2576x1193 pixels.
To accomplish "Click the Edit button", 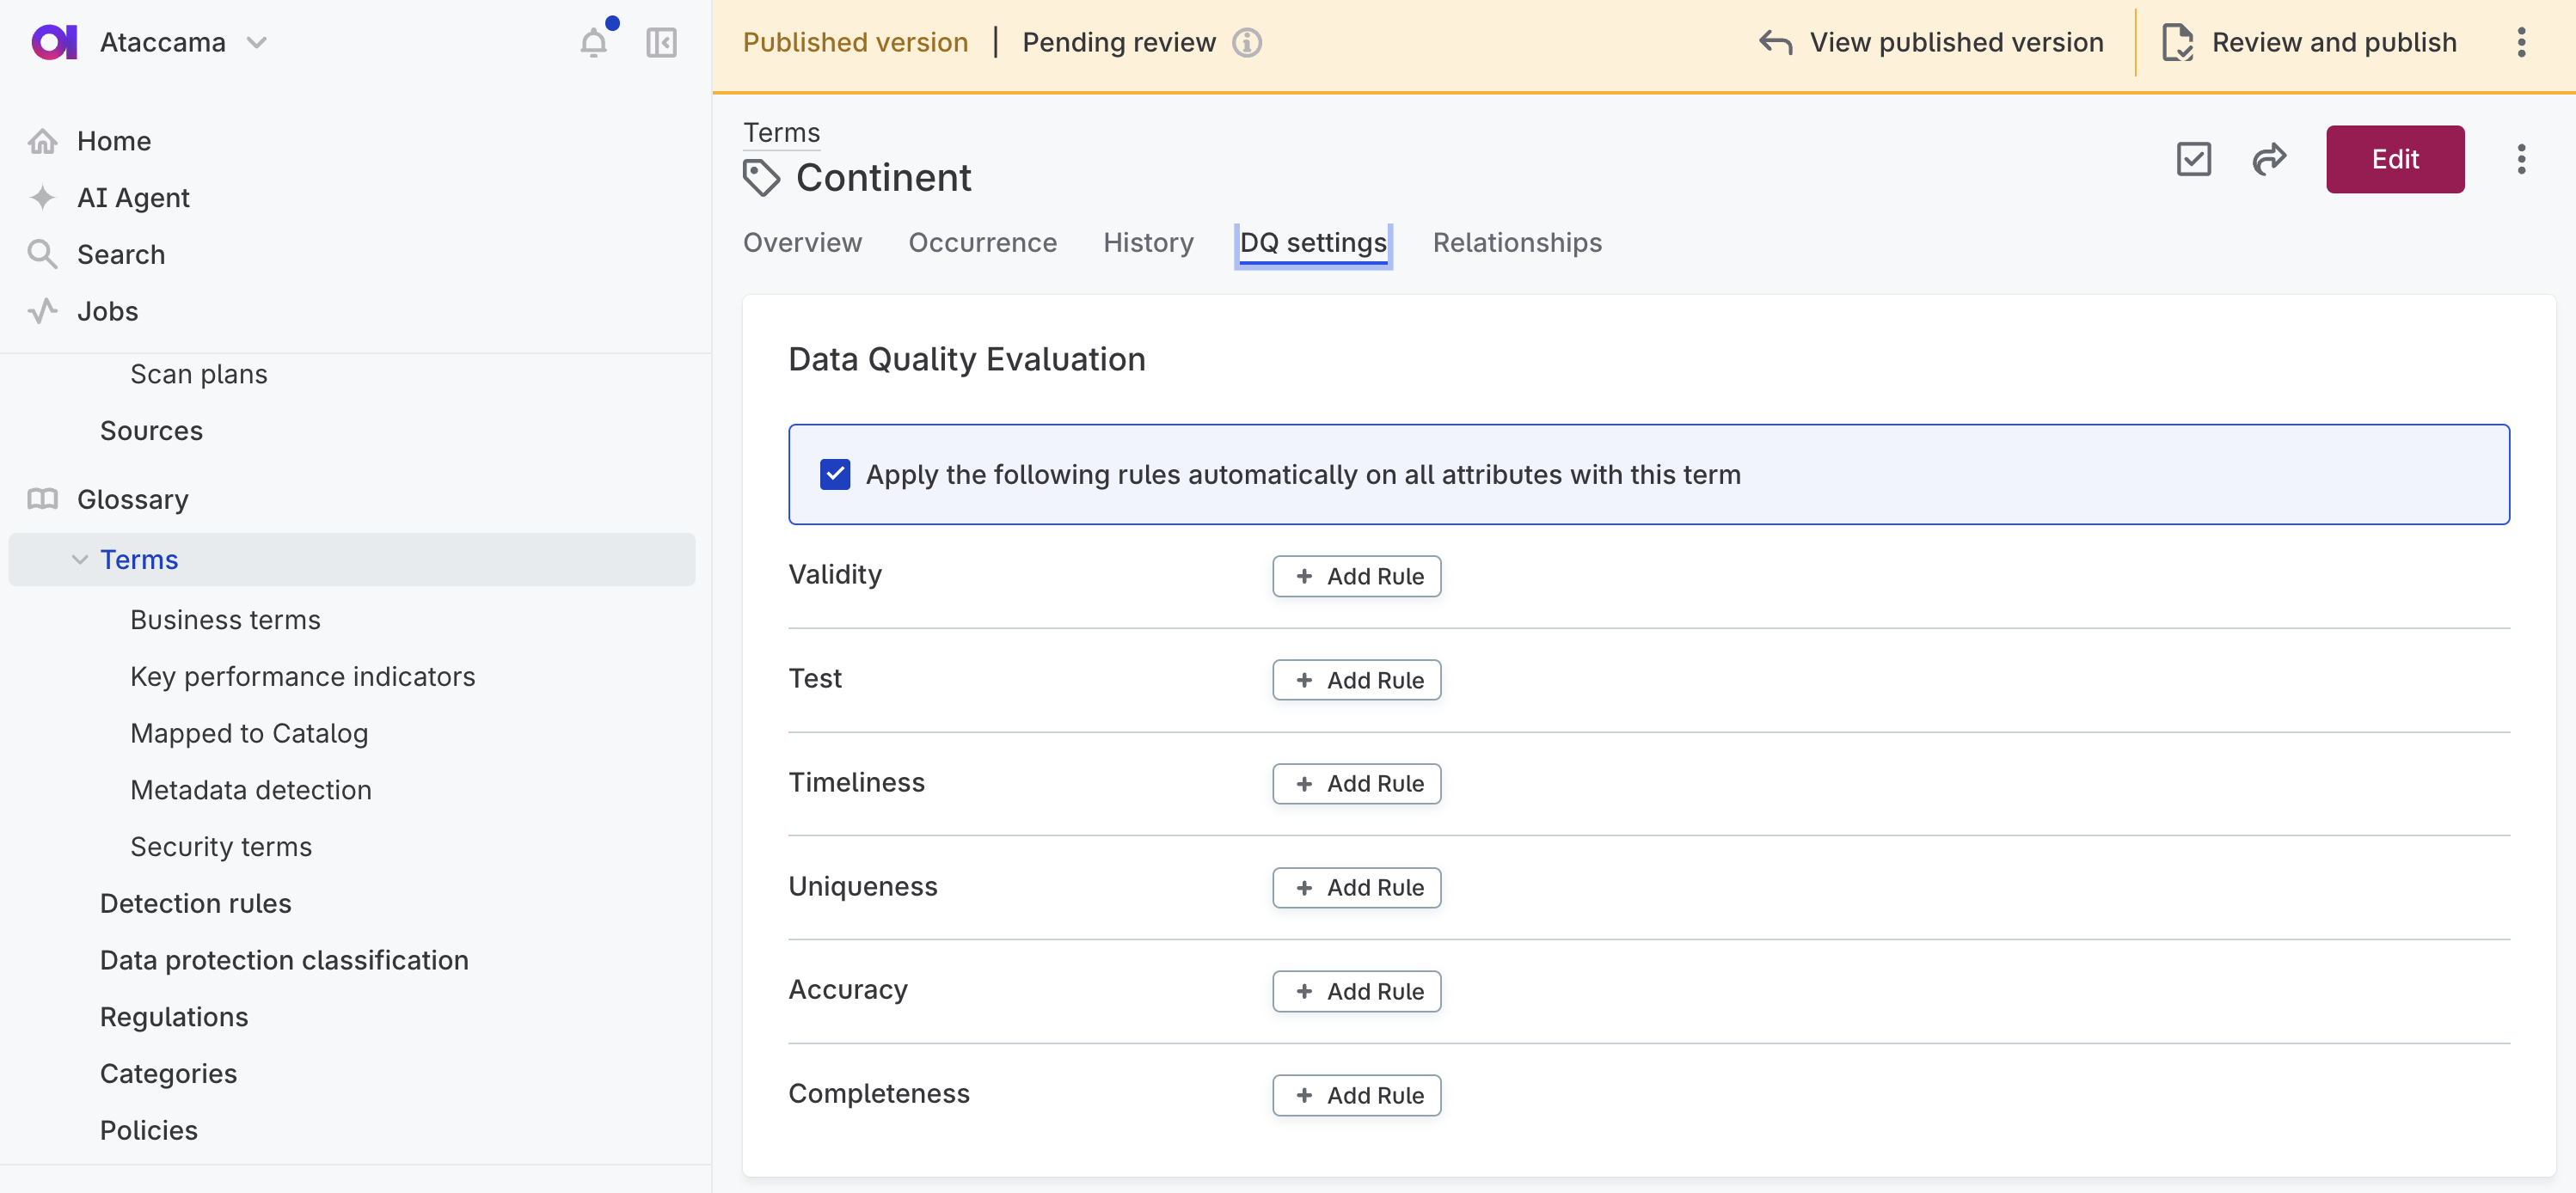I will 2395,159.
